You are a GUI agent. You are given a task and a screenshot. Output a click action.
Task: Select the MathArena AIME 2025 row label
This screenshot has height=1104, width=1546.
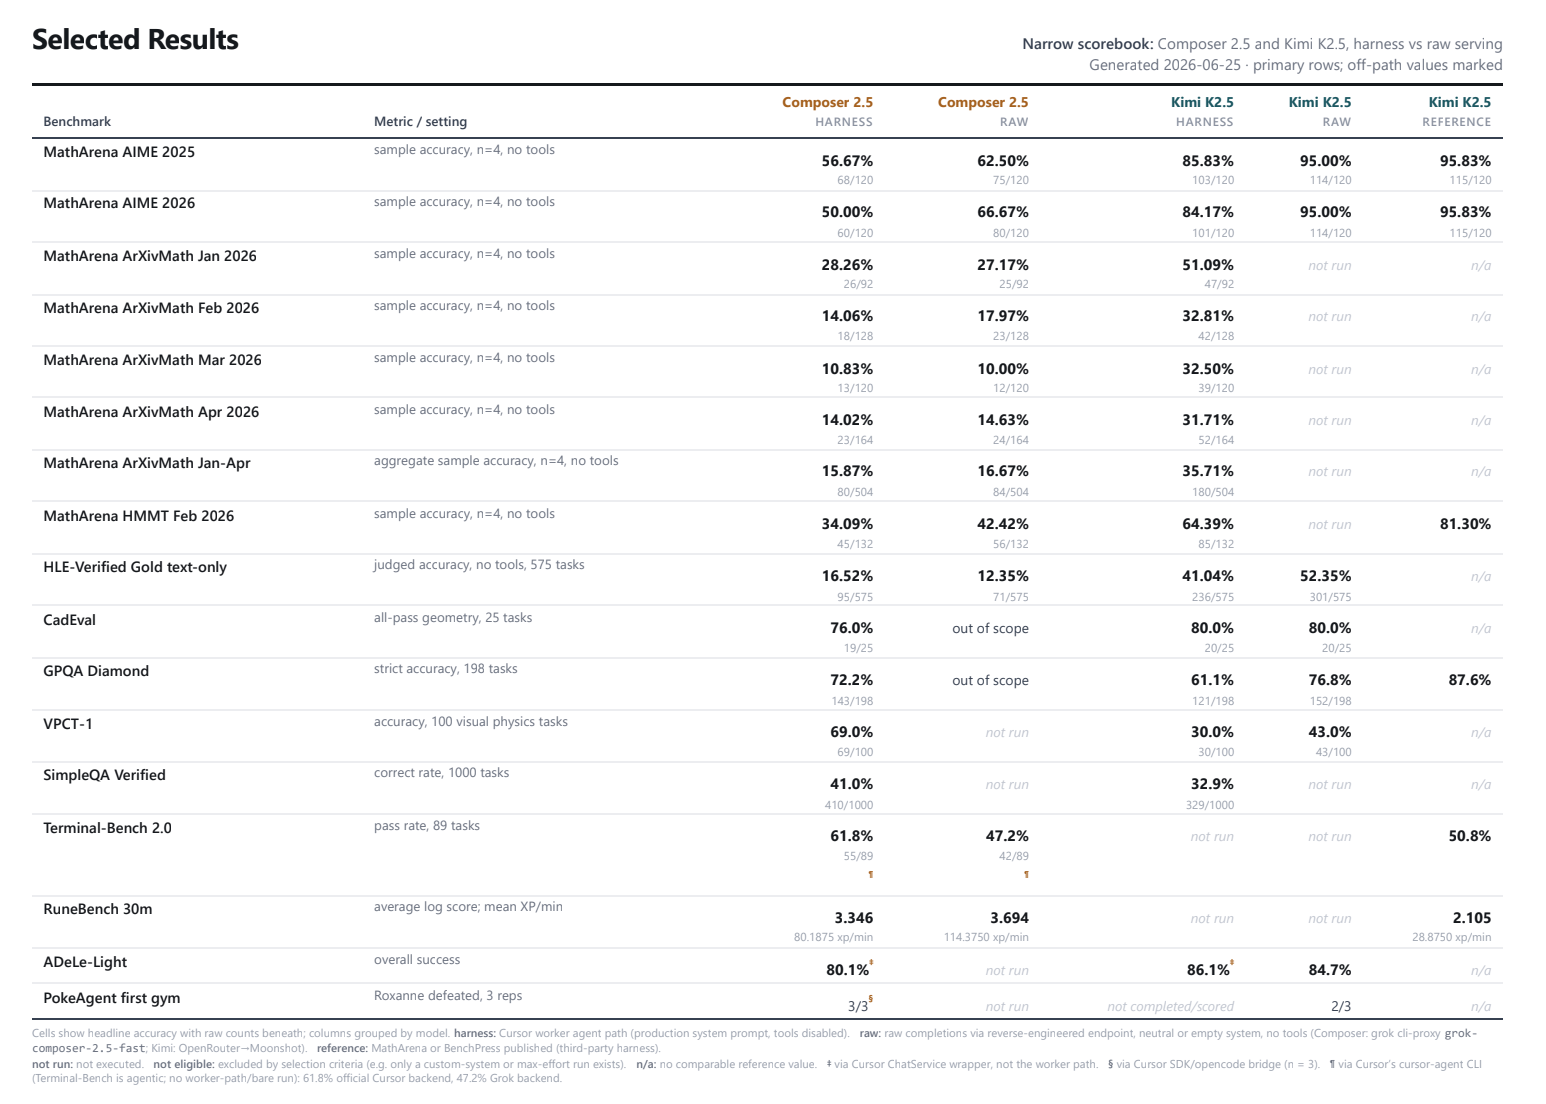point(119,152)
